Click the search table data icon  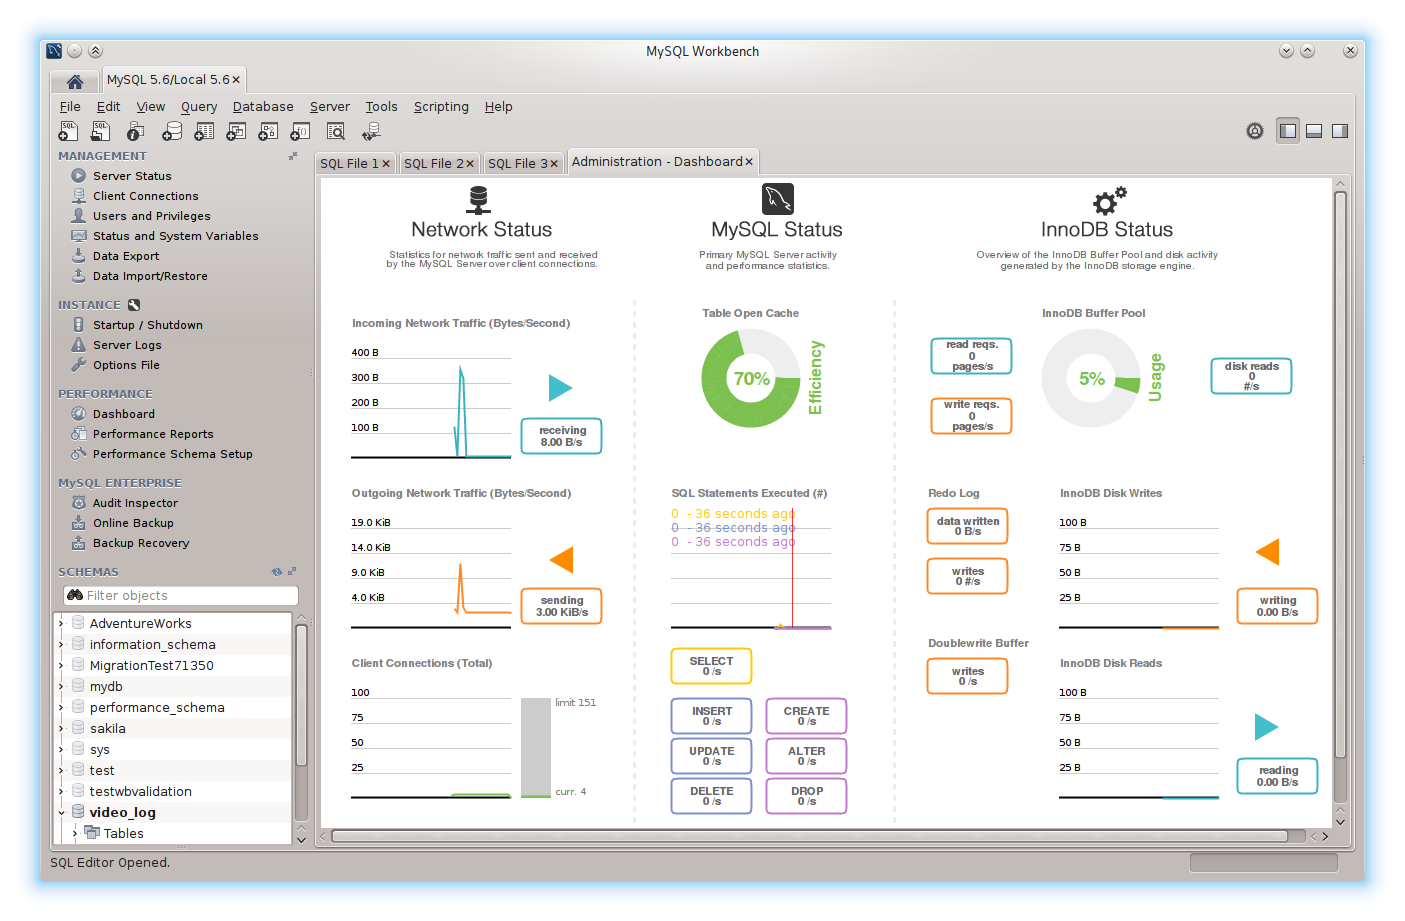click(336, 131)
